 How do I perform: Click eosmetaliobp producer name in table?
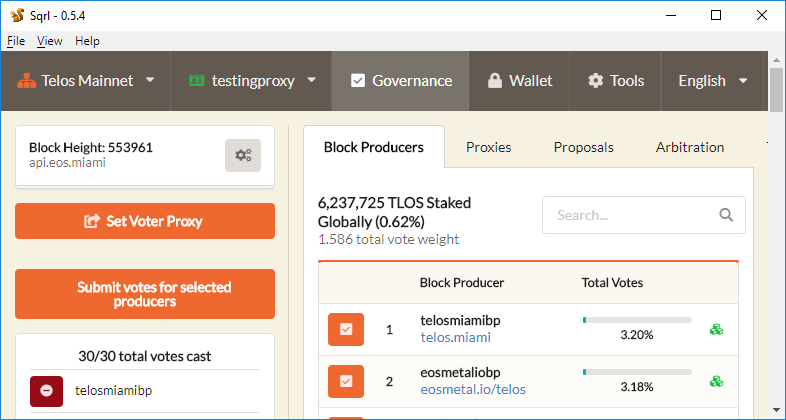pos(460,373)
